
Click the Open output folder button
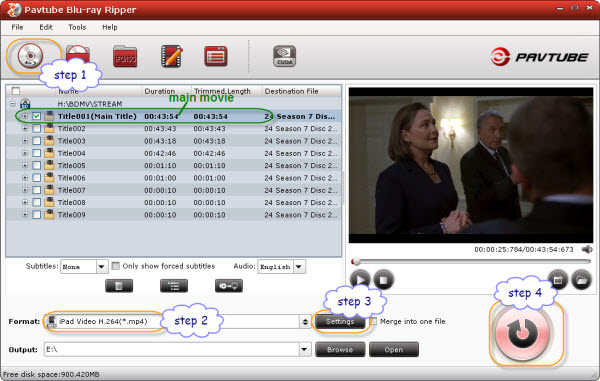tap(394, 350)
